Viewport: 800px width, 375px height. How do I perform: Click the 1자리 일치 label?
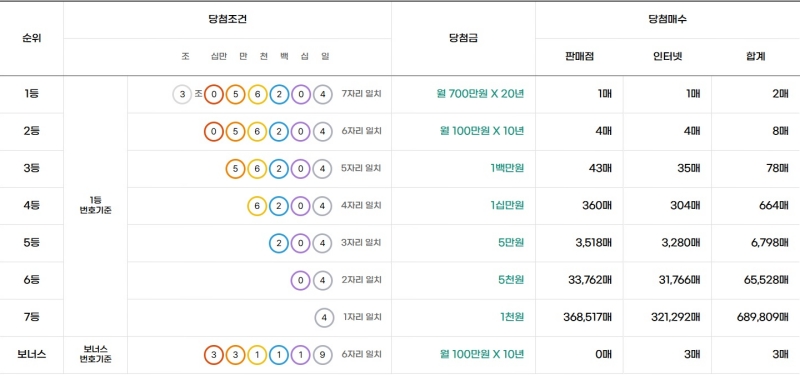pyautogui.click(x=363, y=317)
